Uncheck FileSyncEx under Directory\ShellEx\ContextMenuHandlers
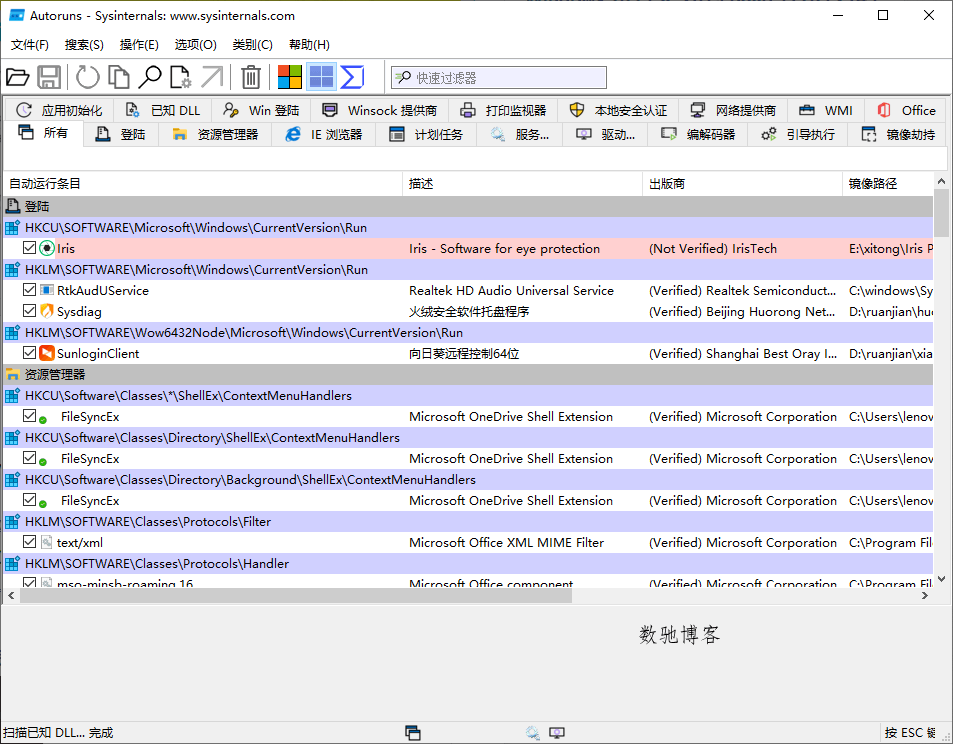 pyautogui.click(x=29, y=458)
